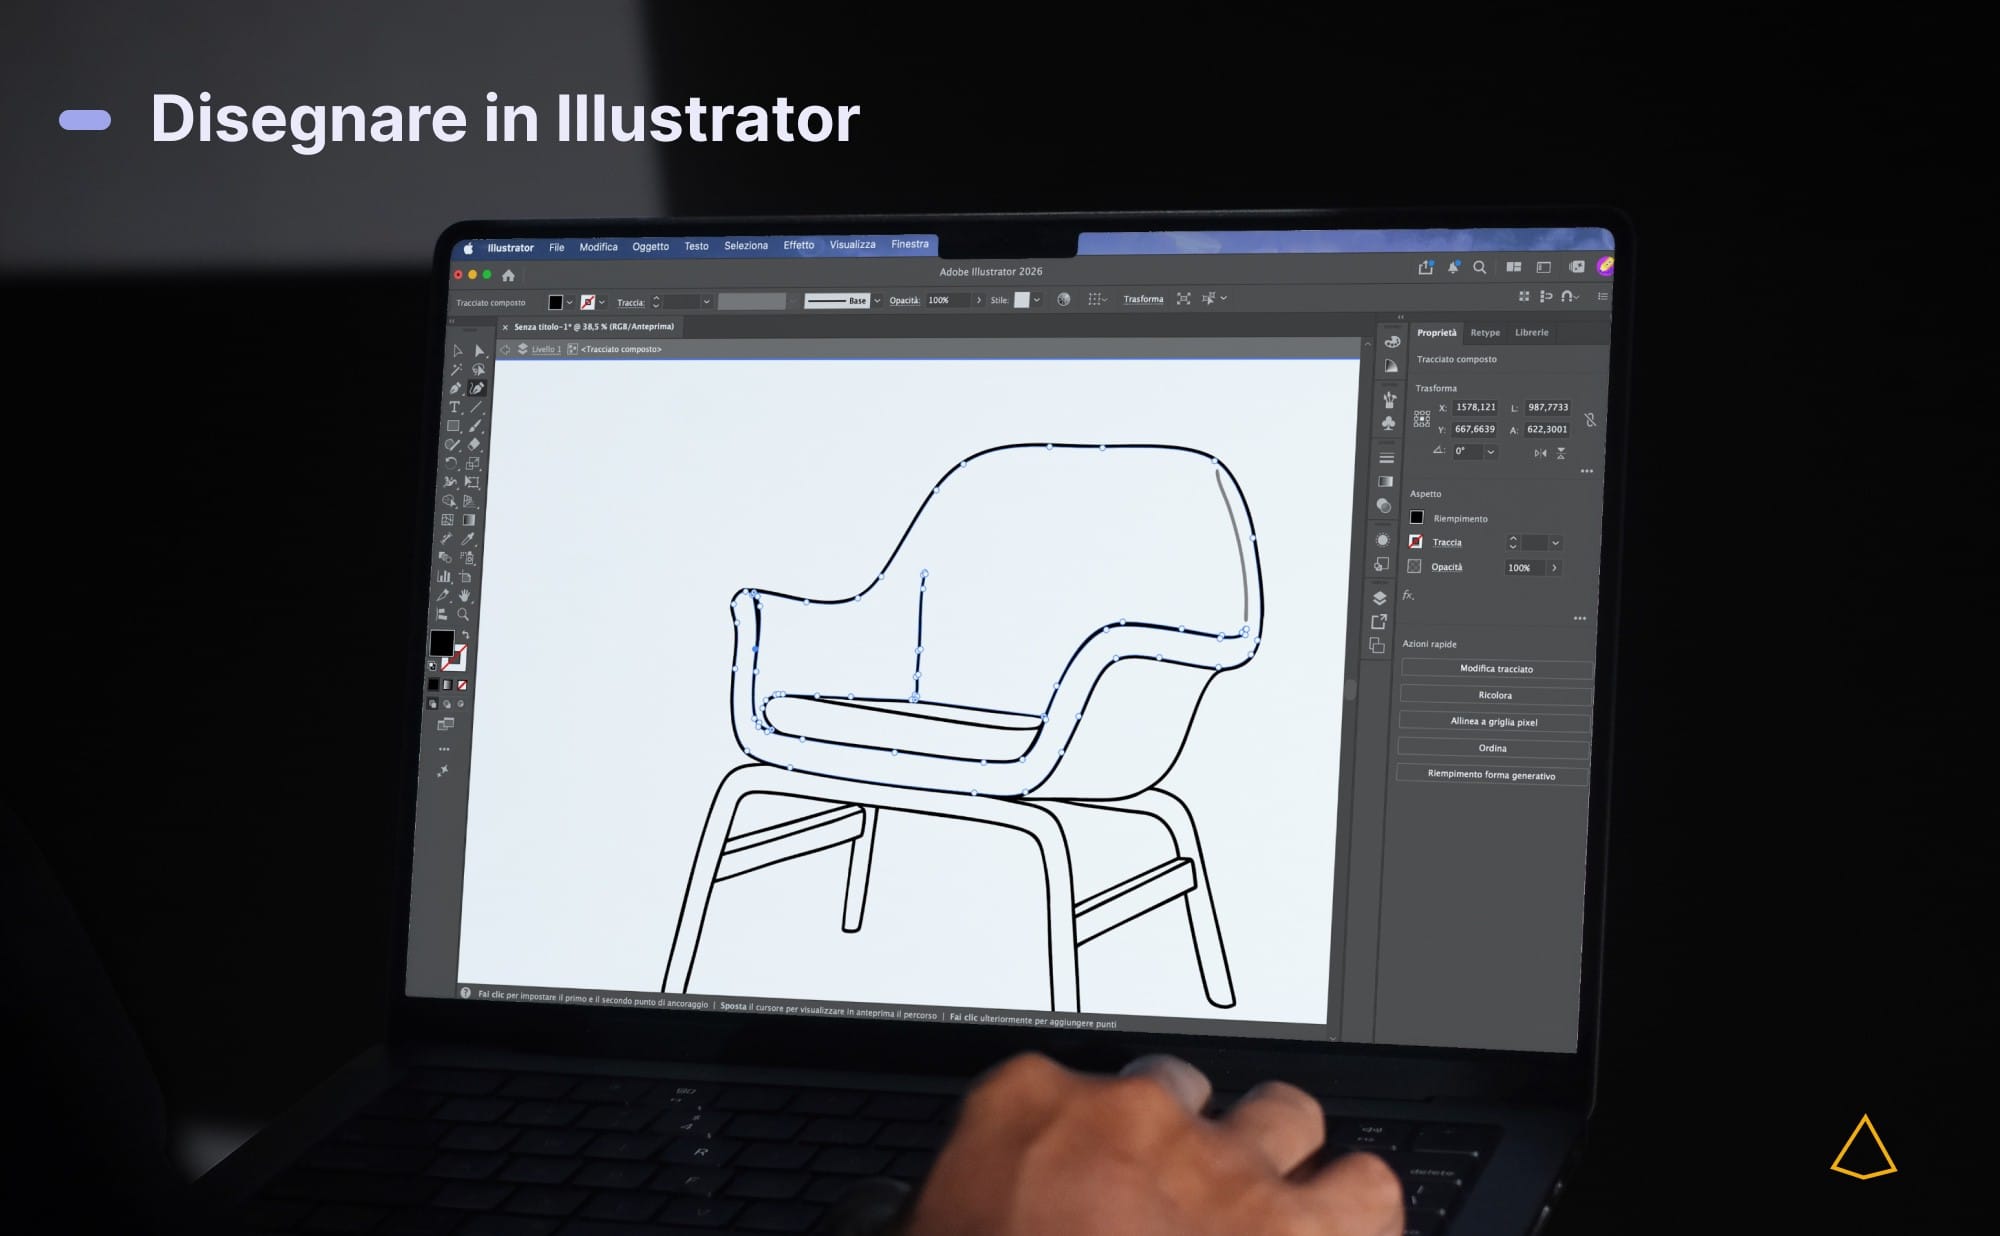This screenshot has width=2000, height=1236.
Task: Select the Paintbrush tool
Action: (475, 425)
